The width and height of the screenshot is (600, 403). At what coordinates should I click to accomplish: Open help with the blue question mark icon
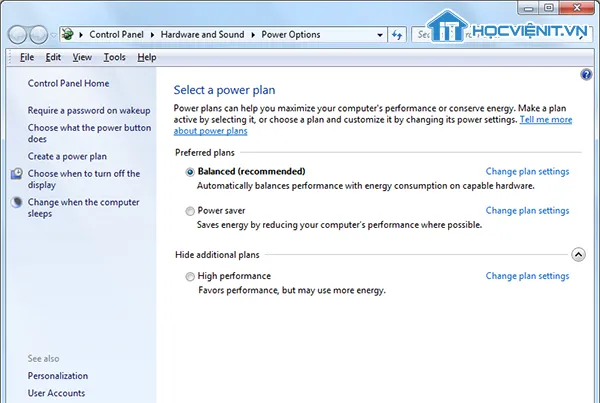pos(586,75)
